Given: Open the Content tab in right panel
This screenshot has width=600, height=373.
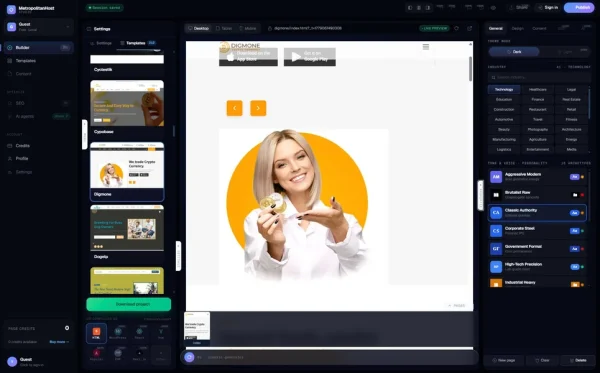Looking at the screenshot, I should (x=539, y=28).
